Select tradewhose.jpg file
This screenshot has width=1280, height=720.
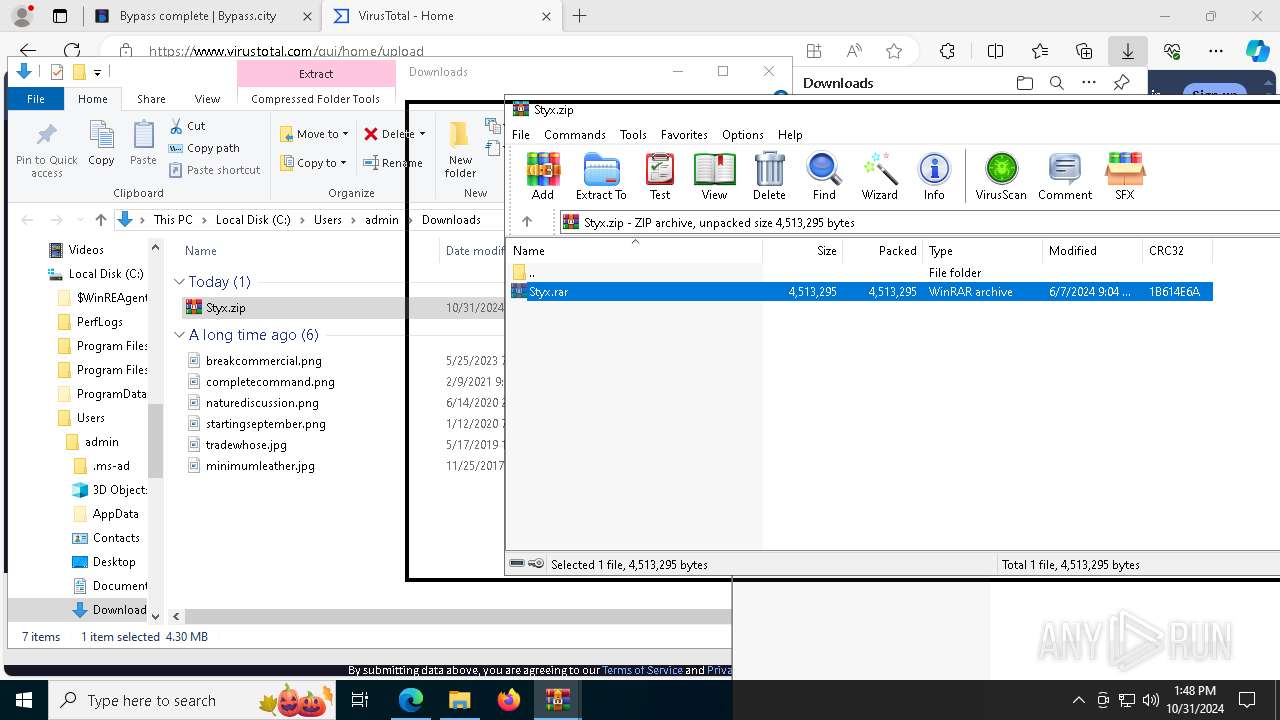coord(246,445)
